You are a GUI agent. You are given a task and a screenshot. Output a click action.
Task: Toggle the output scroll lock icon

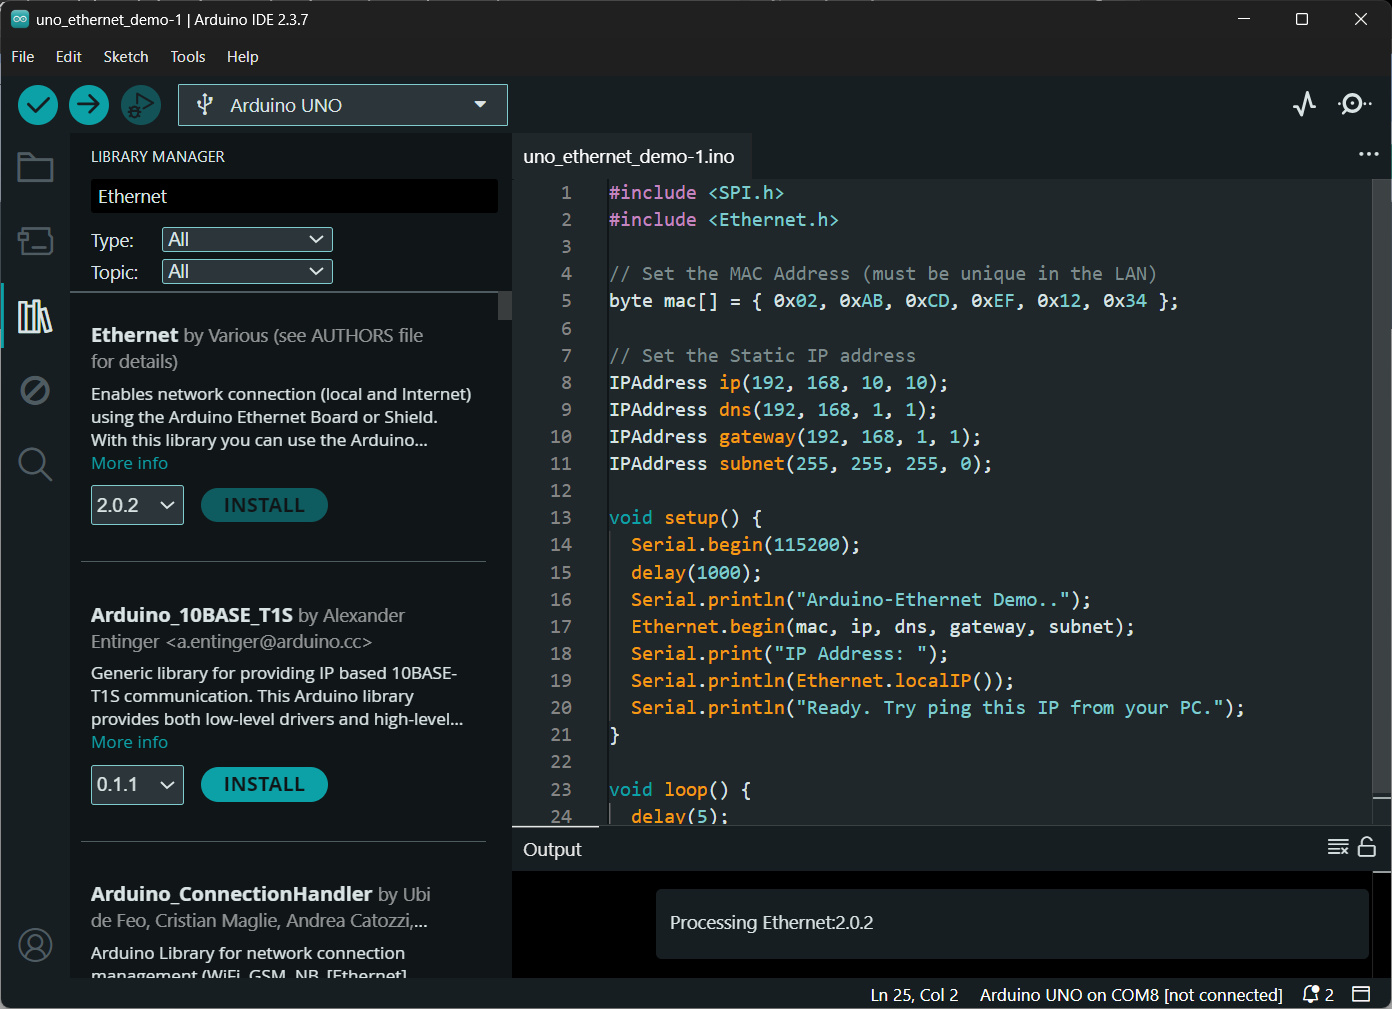click(1367, 847)
